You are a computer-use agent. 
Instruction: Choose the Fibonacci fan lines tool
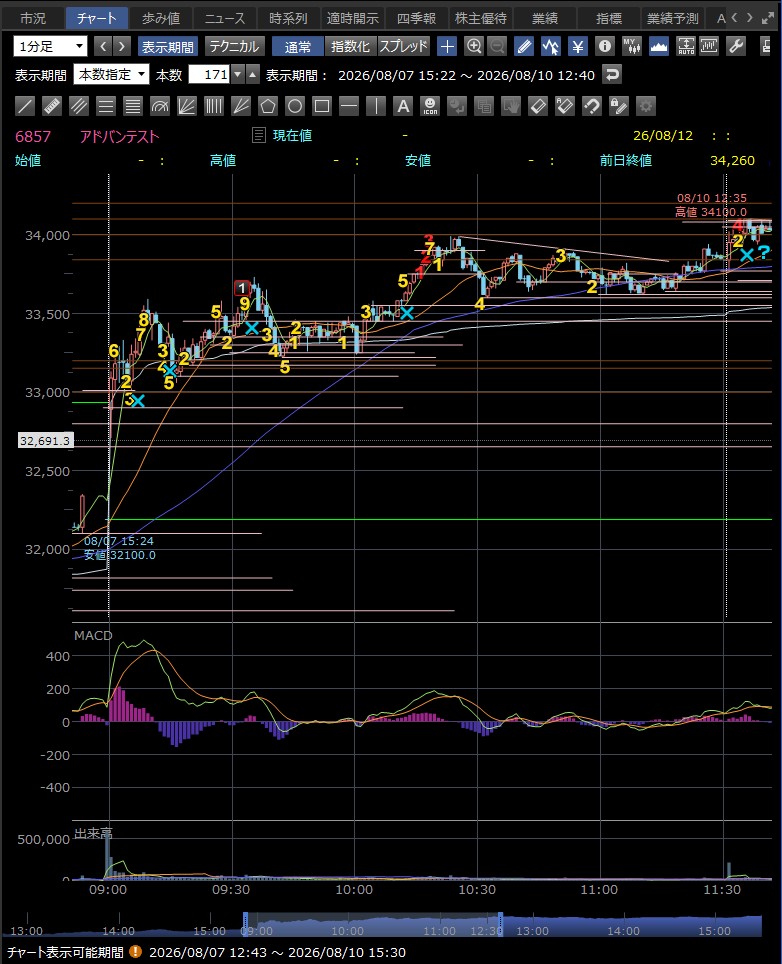pyautogui.click(x=187, y=106)
